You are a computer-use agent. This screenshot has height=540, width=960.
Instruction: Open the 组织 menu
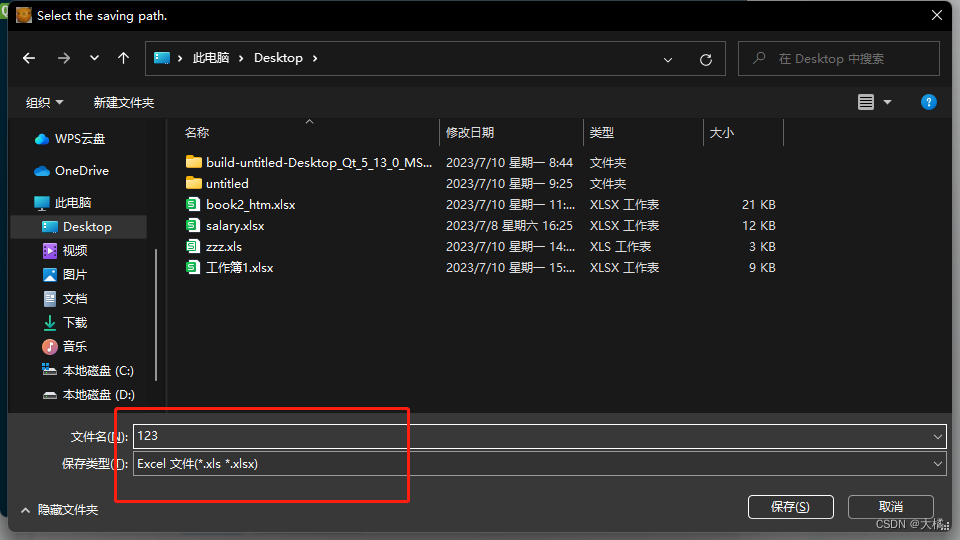(44, 103)
